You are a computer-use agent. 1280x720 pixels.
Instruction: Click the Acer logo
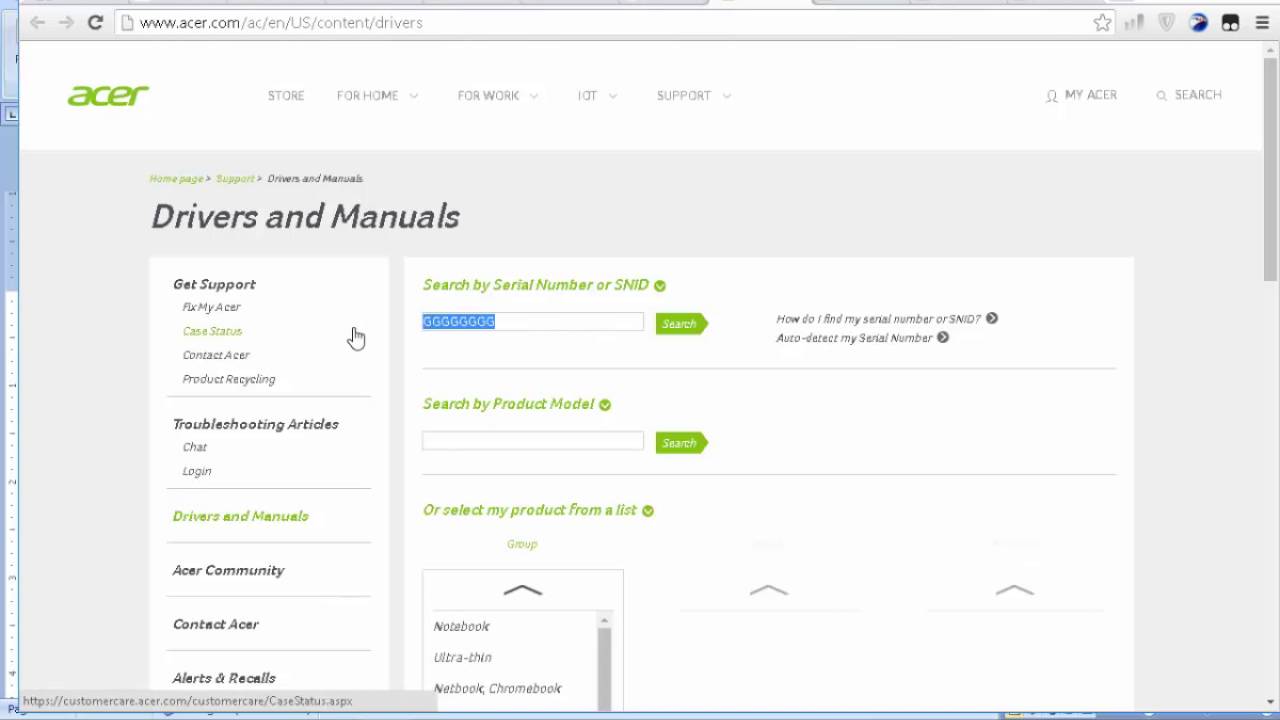click(108, 95)
